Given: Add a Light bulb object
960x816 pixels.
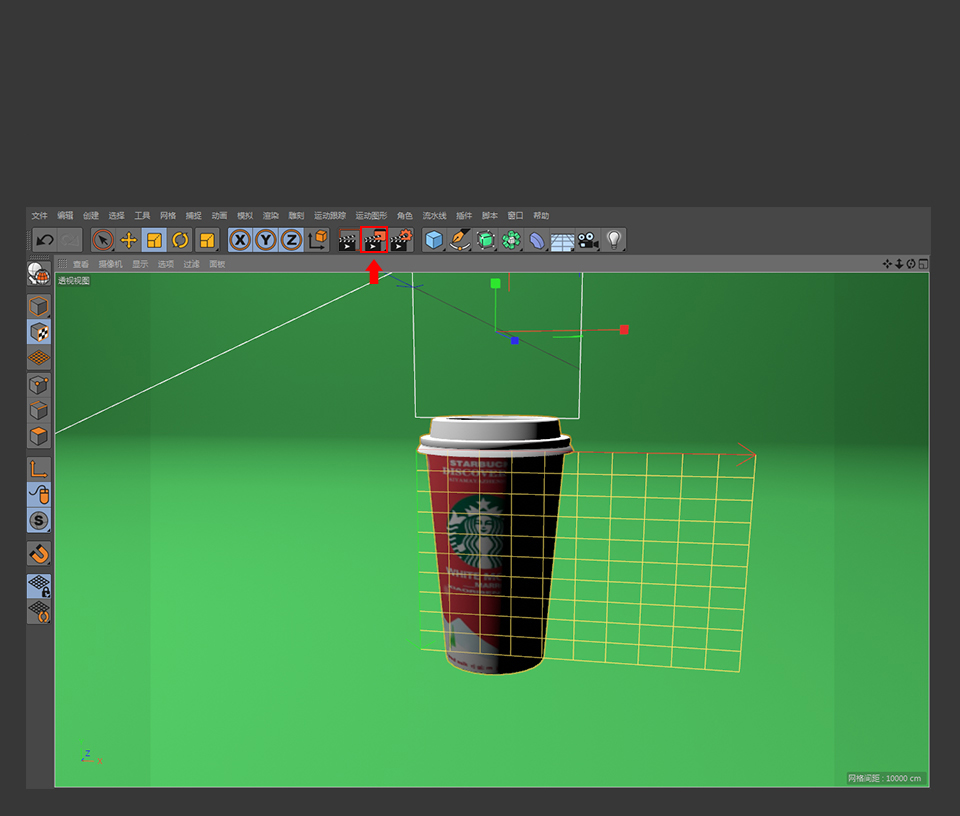Looking at the screenshot, I should click(x=614, y=240).
